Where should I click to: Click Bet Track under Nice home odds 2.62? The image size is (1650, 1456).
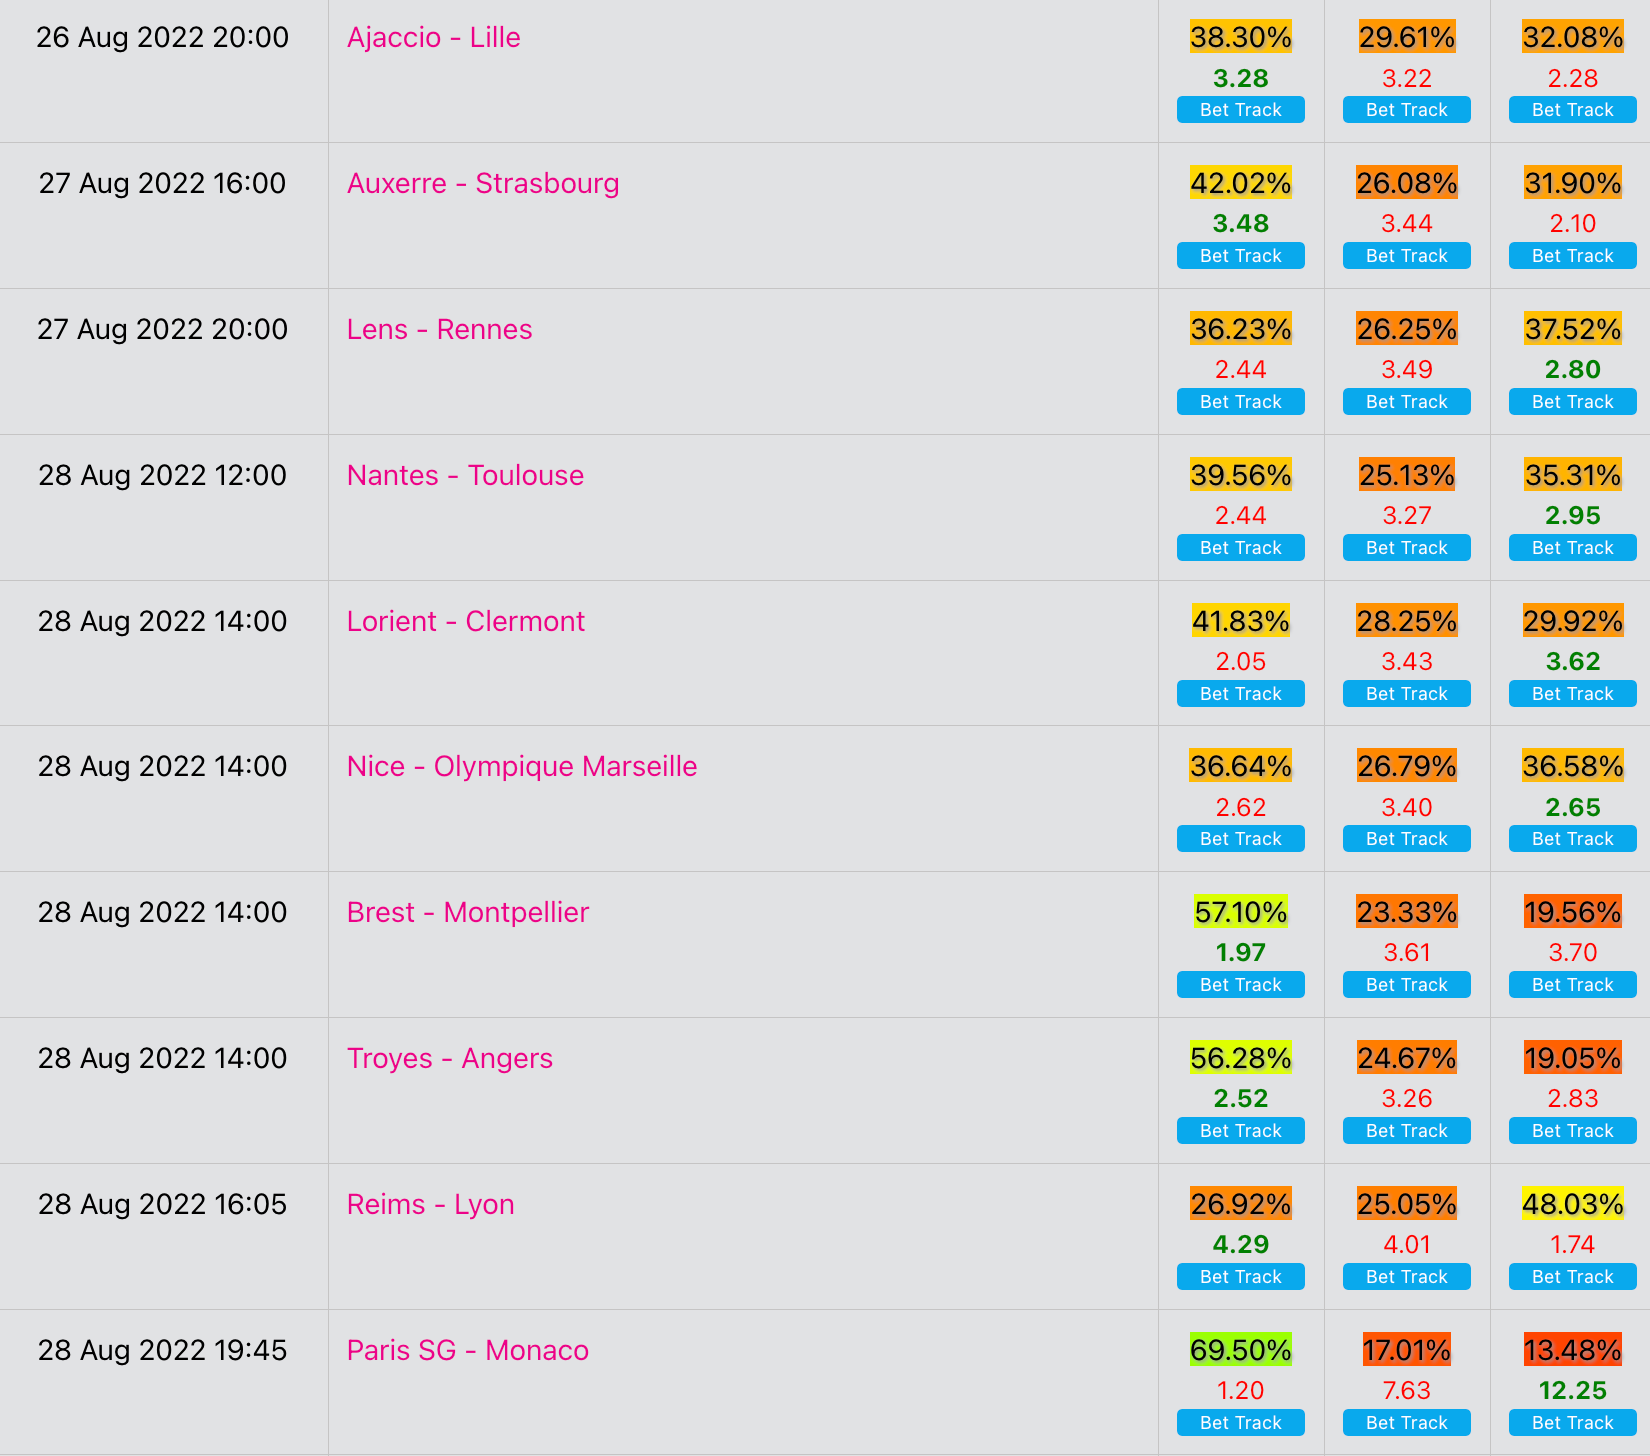1241,839
